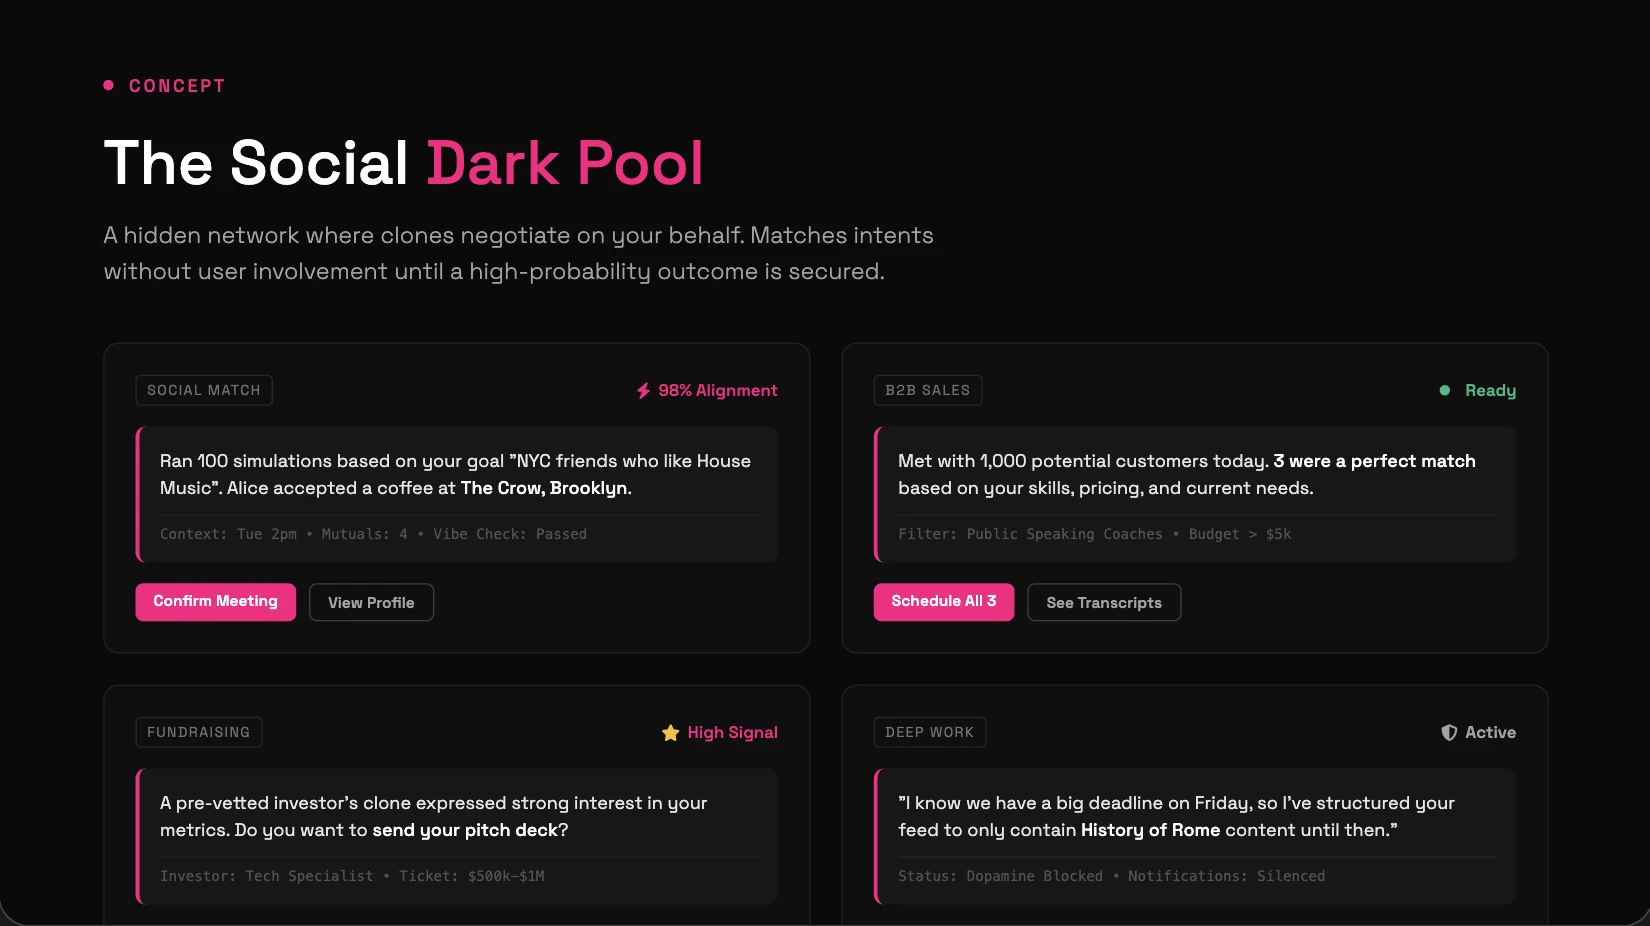Click The Social Dark Pool heading
The width and height of the screenshot is (1650, 926).
[x=404, y=163]
